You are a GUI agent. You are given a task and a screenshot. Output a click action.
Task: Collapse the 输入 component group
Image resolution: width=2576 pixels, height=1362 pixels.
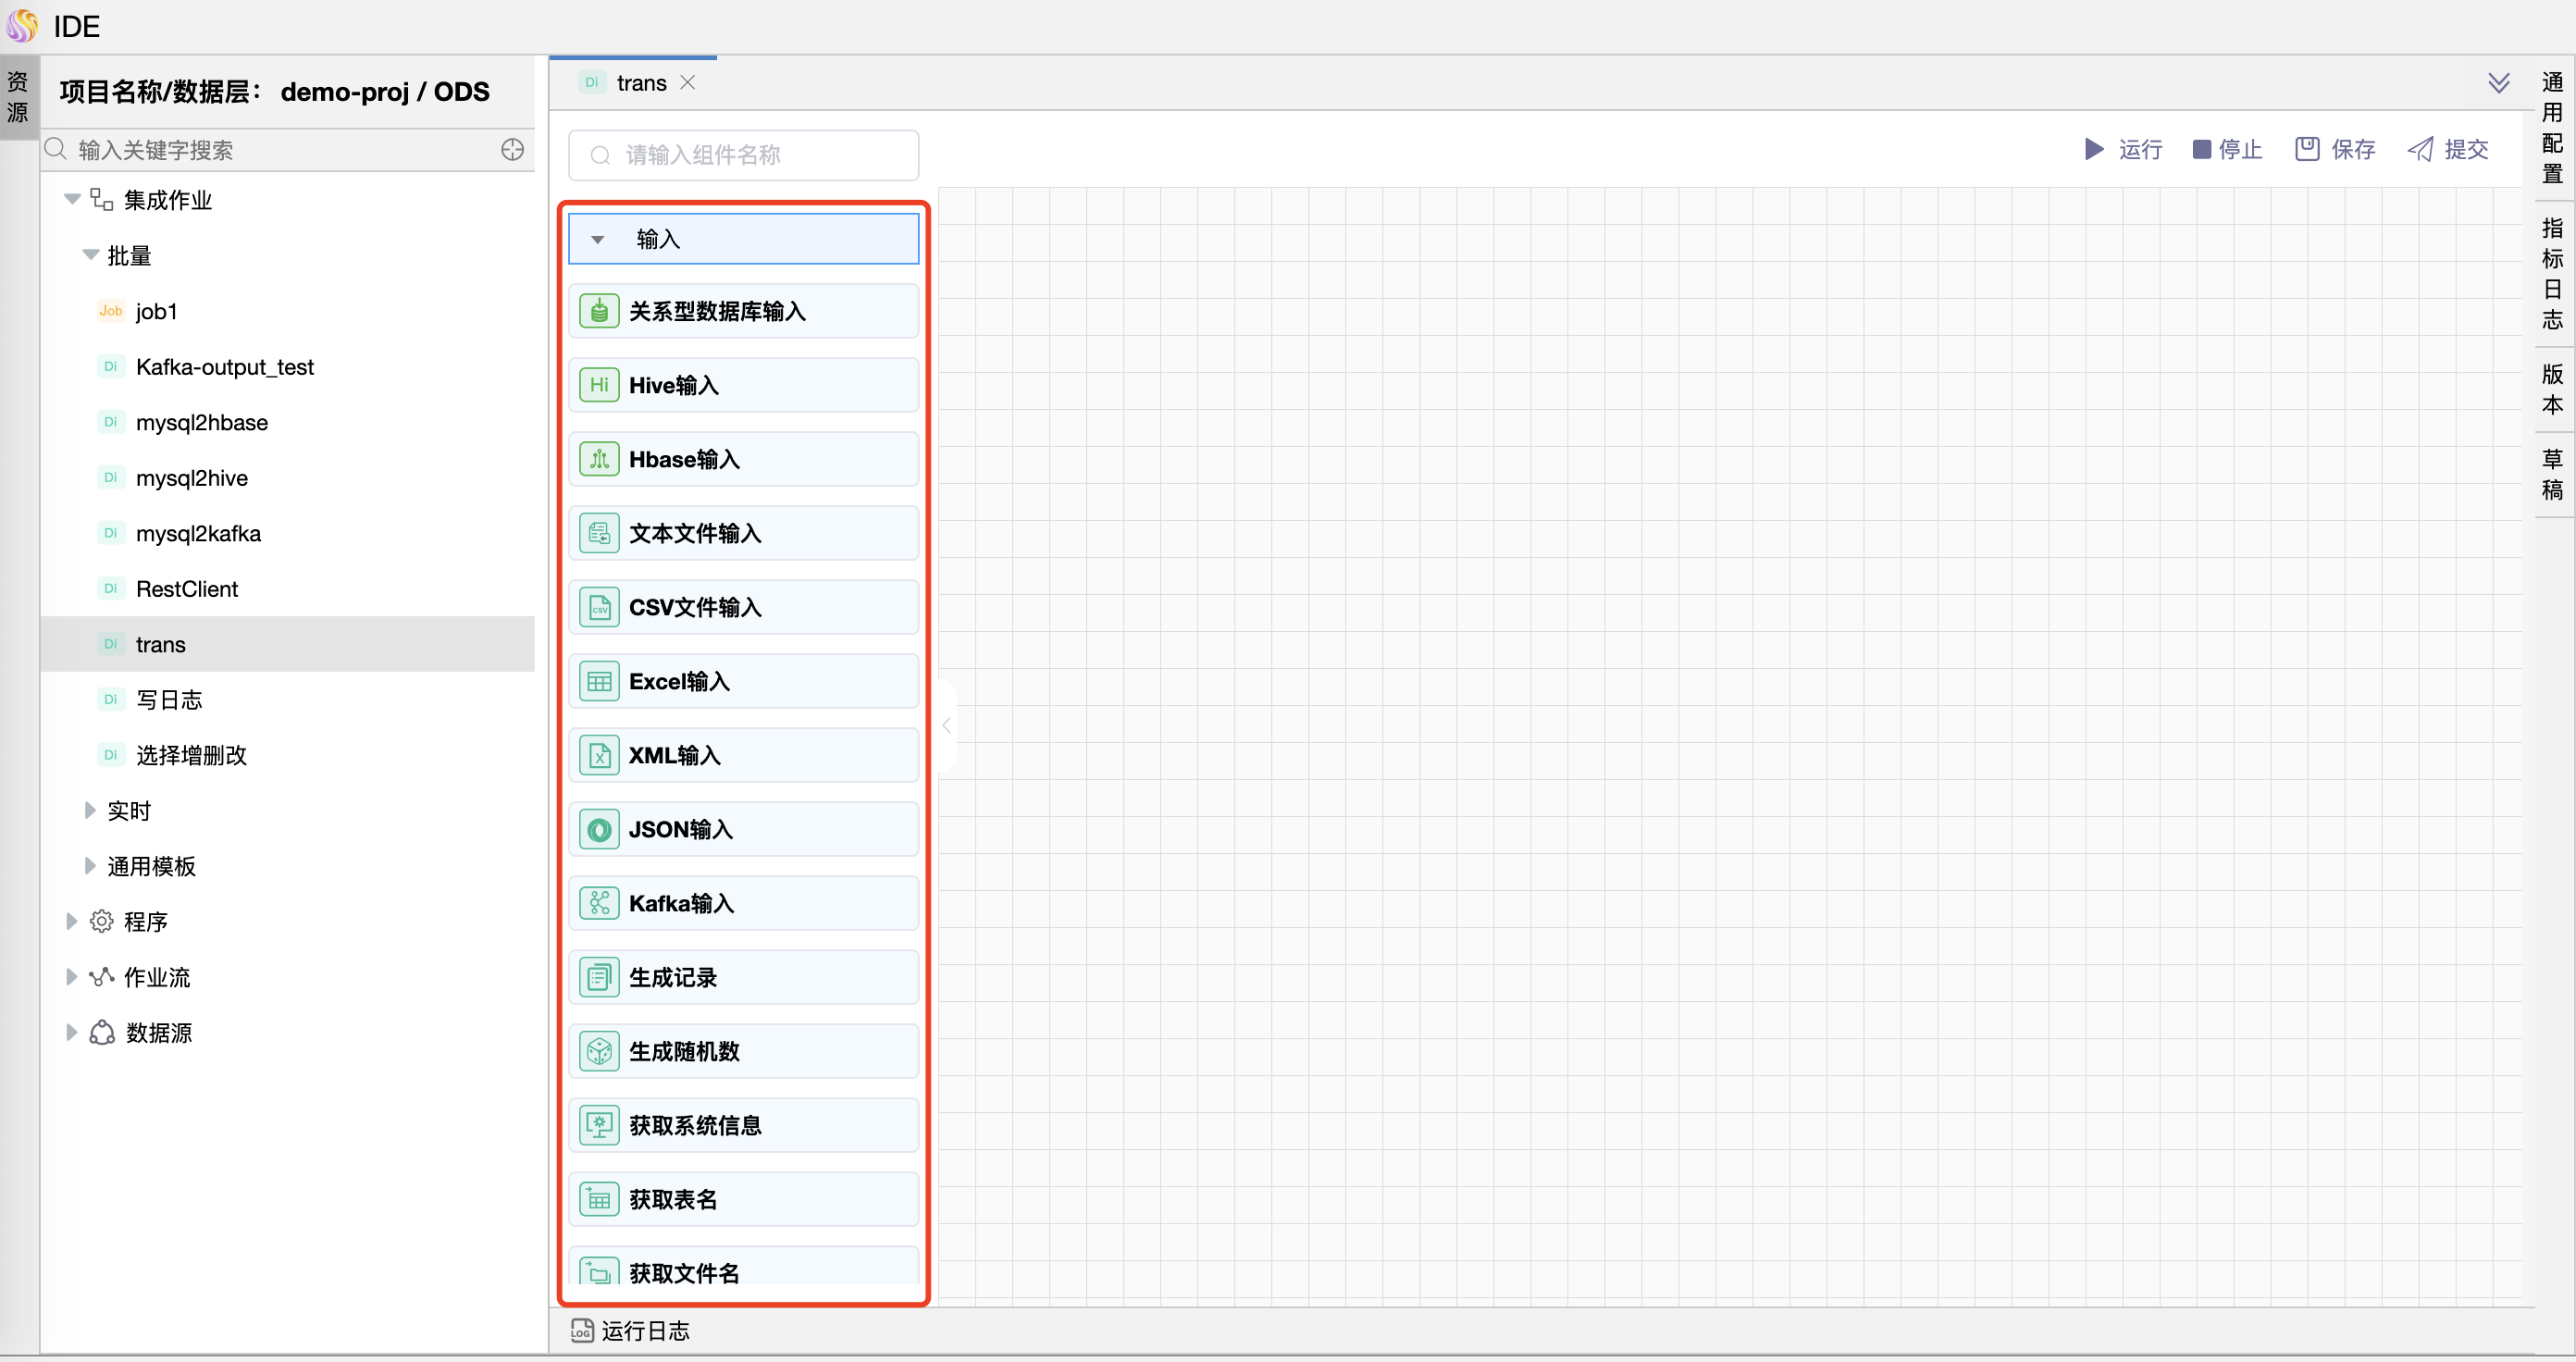pos(598,240)
